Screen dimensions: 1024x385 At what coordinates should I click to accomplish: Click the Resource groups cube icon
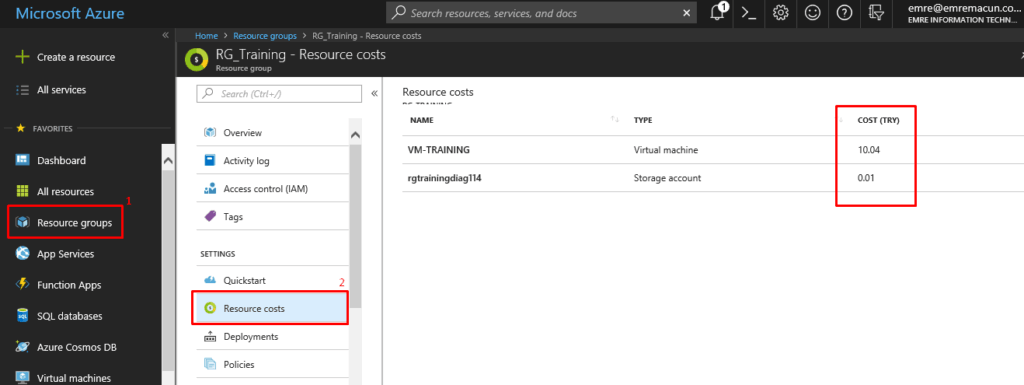tap(22, 223)
